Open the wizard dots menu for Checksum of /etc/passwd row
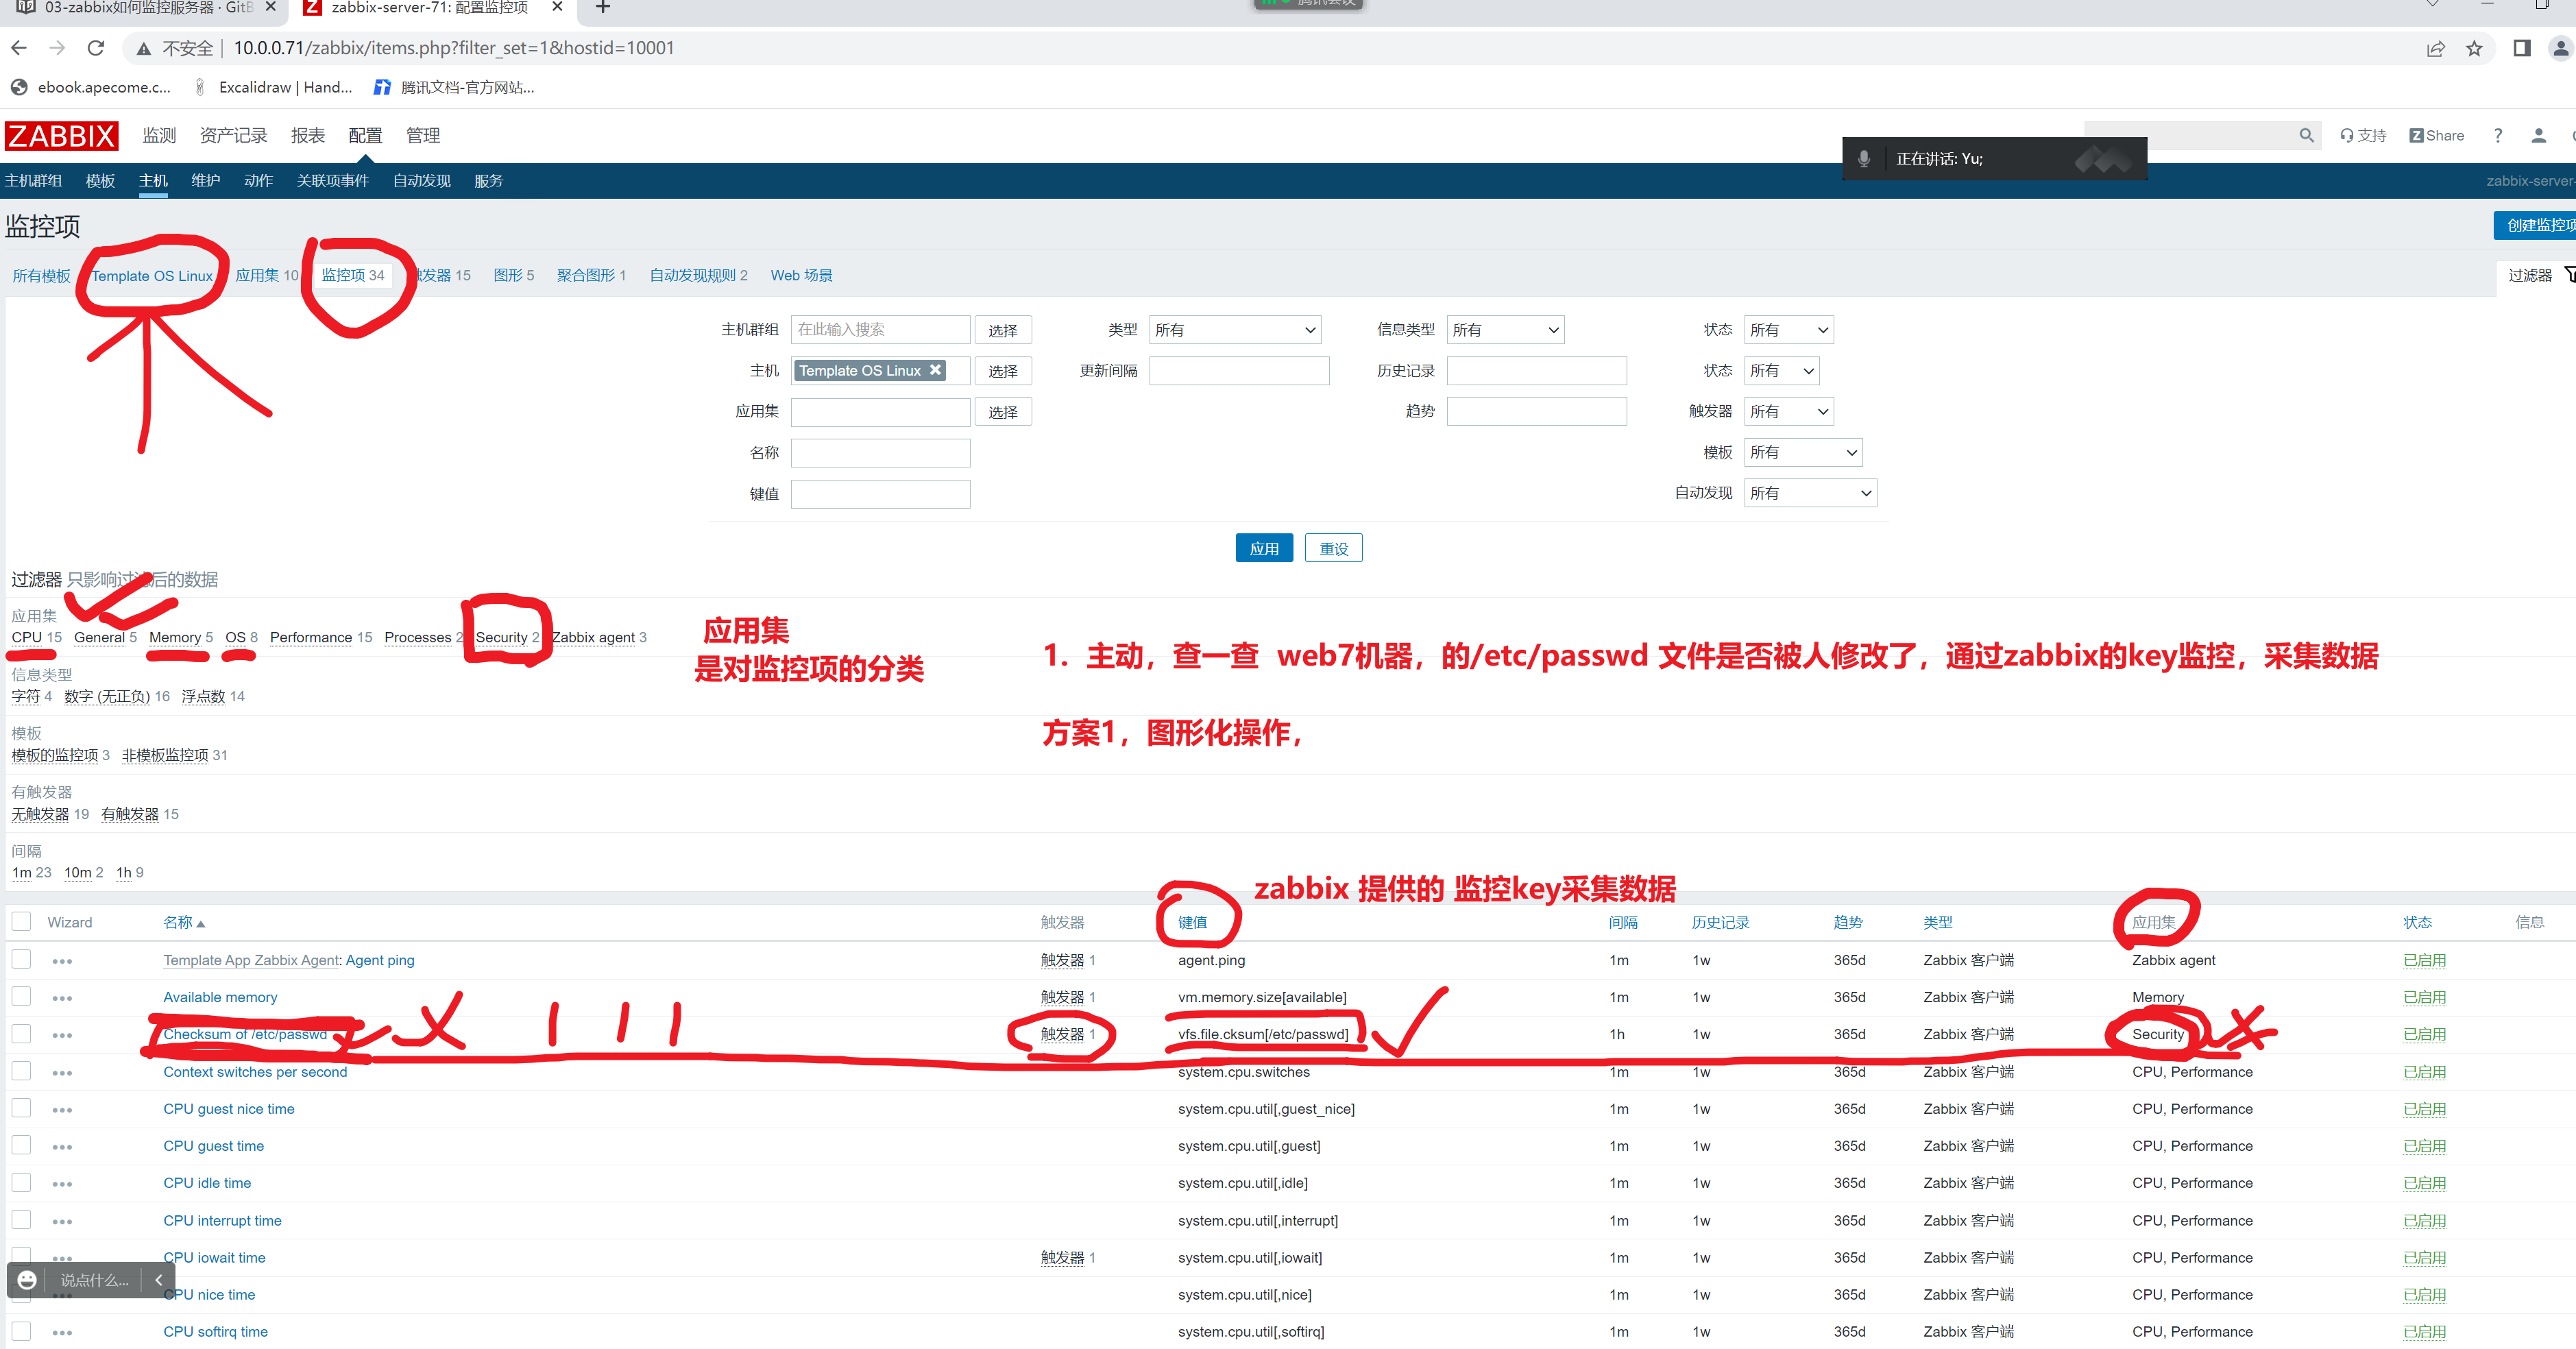The width and height of the screenshot is (2576, 1349). (62, 1035)
